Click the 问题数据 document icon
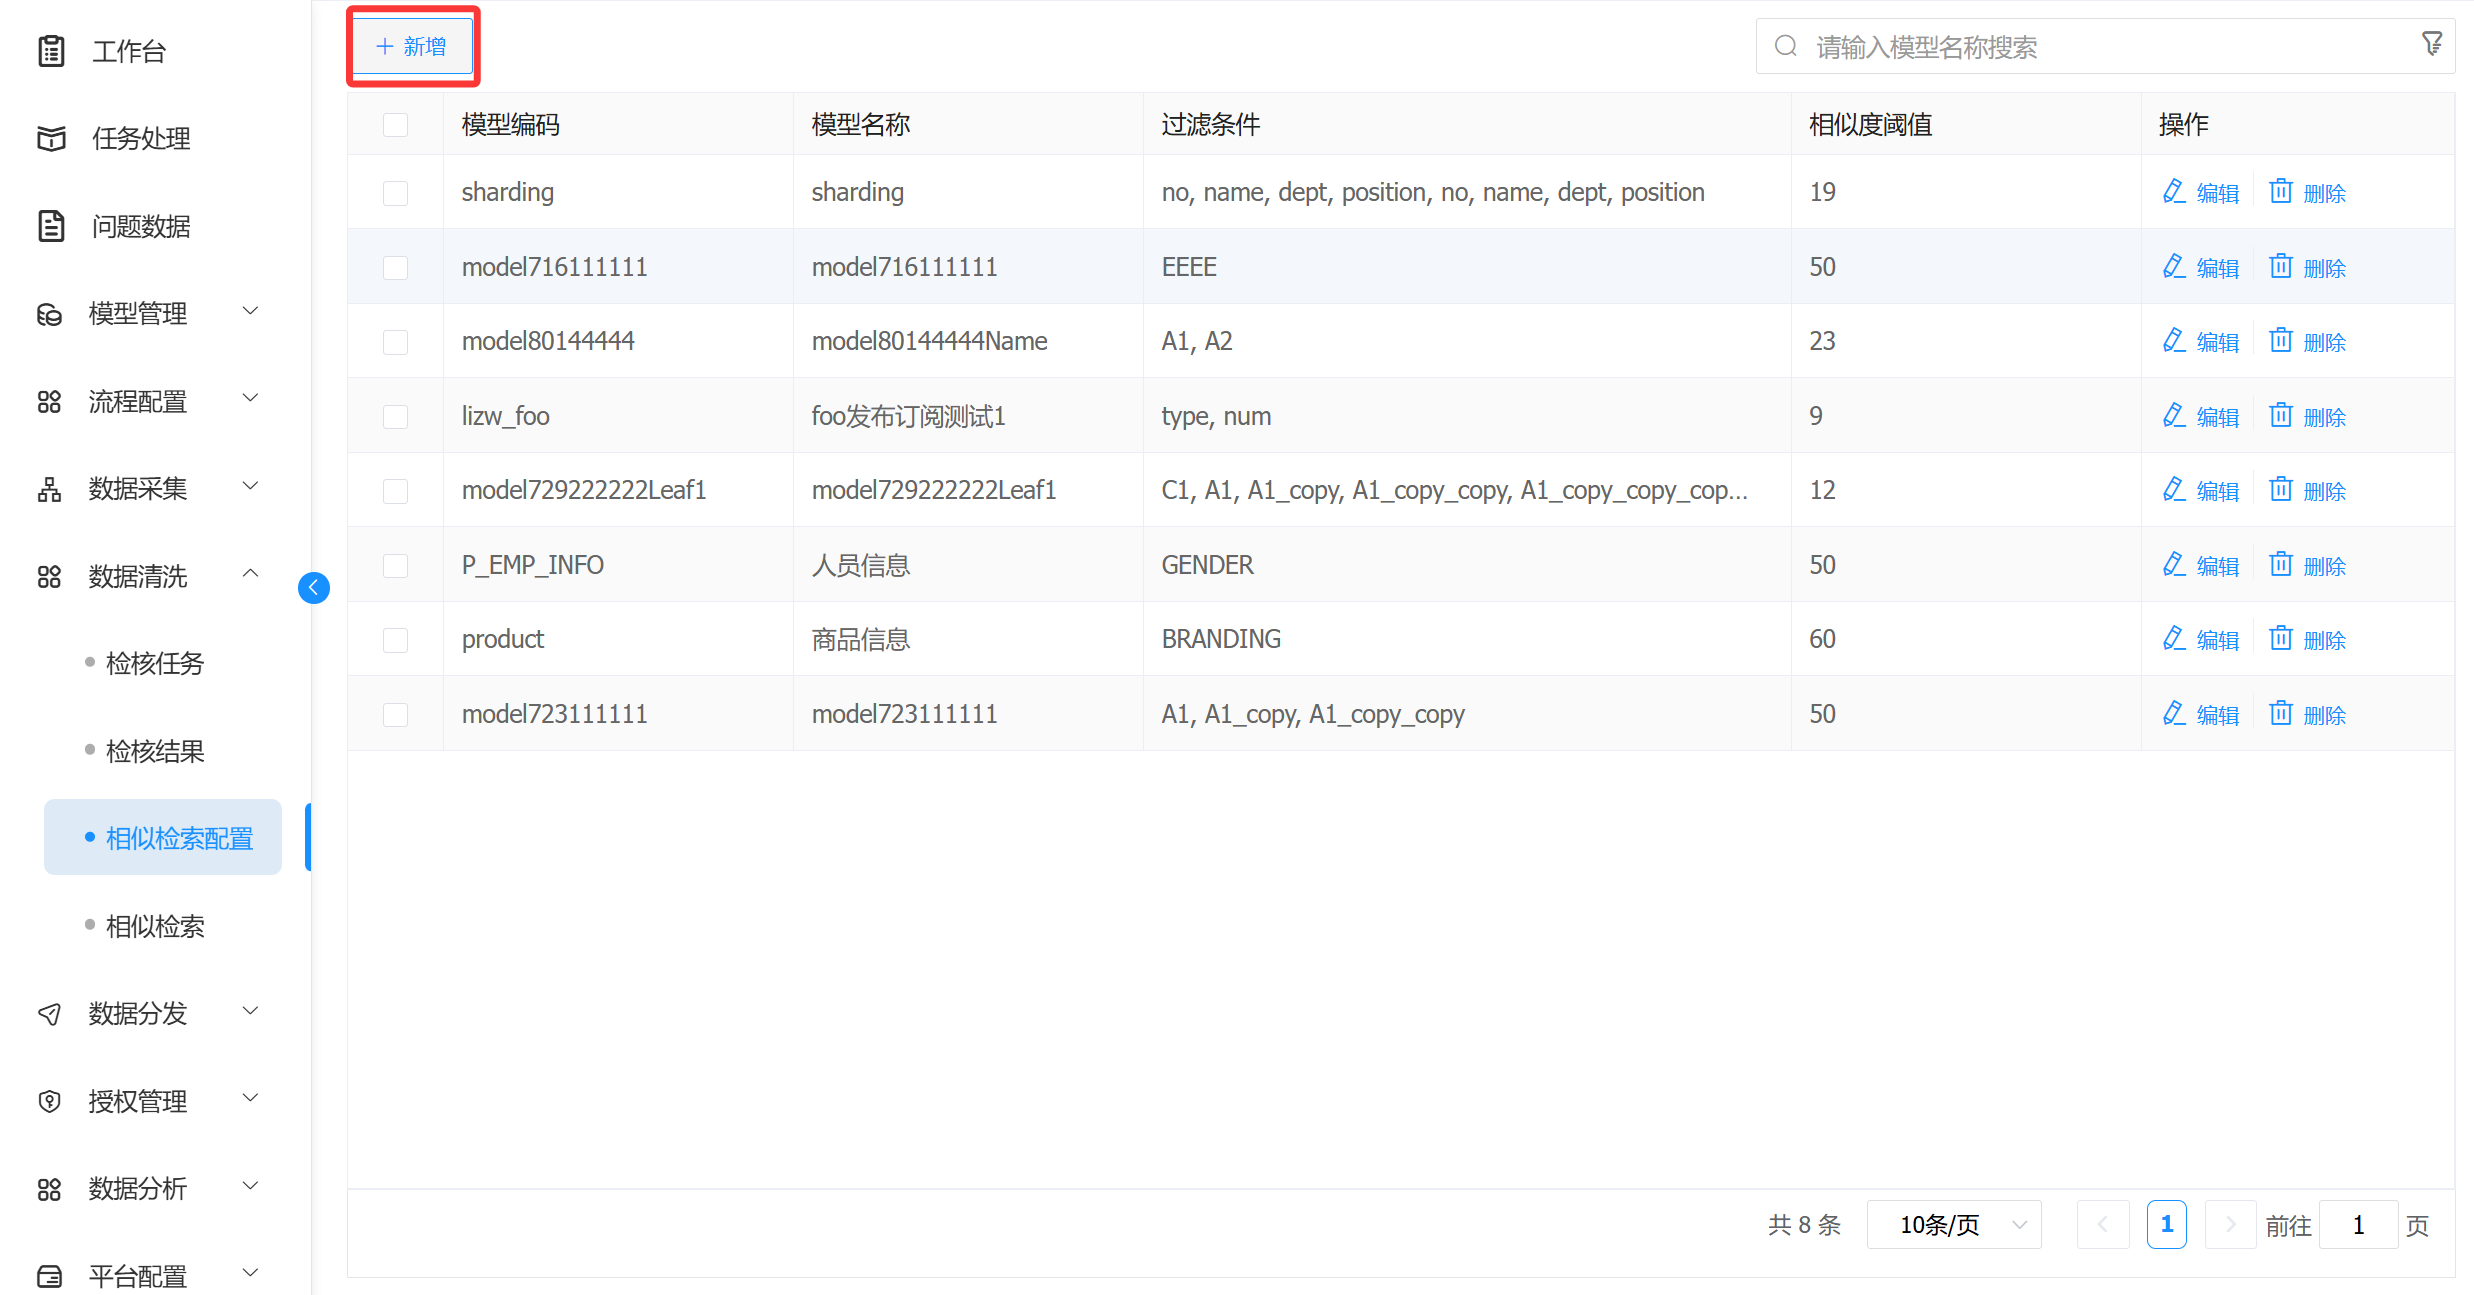 [x=51, y=226]
